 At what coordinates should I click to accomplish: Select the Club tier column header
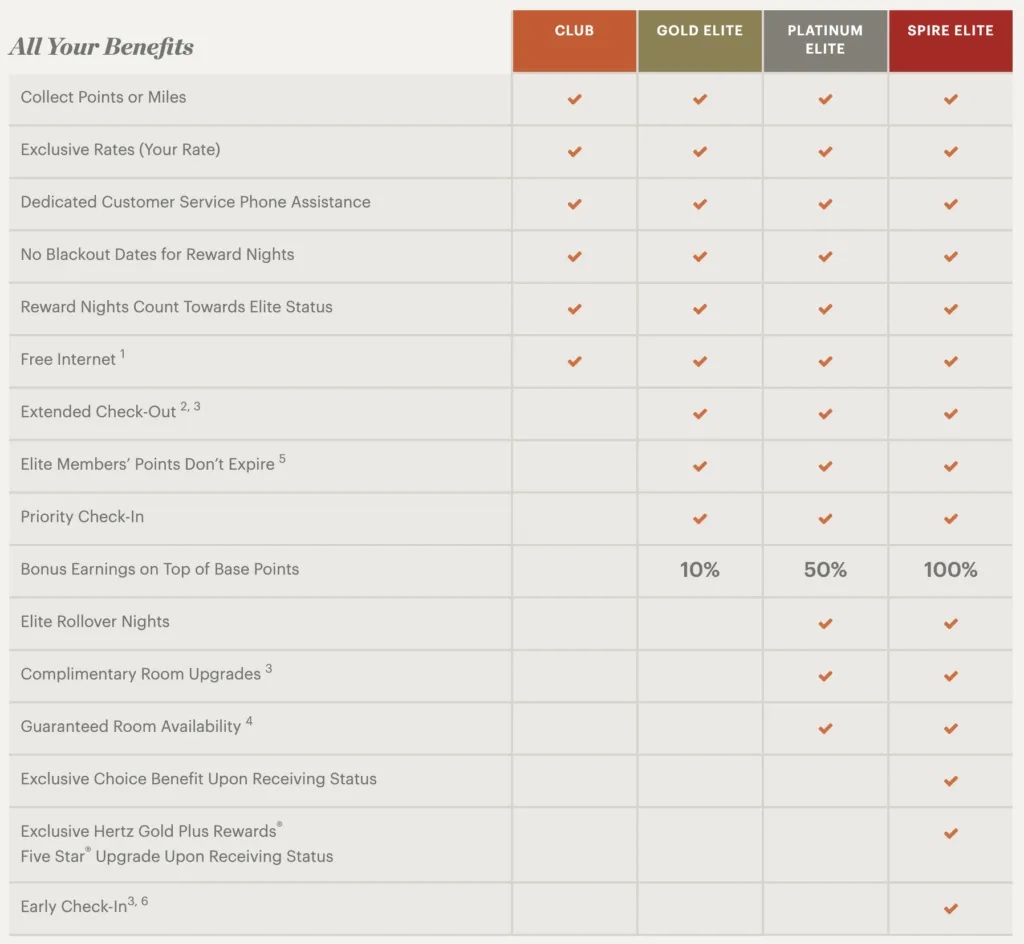point(574,40)
